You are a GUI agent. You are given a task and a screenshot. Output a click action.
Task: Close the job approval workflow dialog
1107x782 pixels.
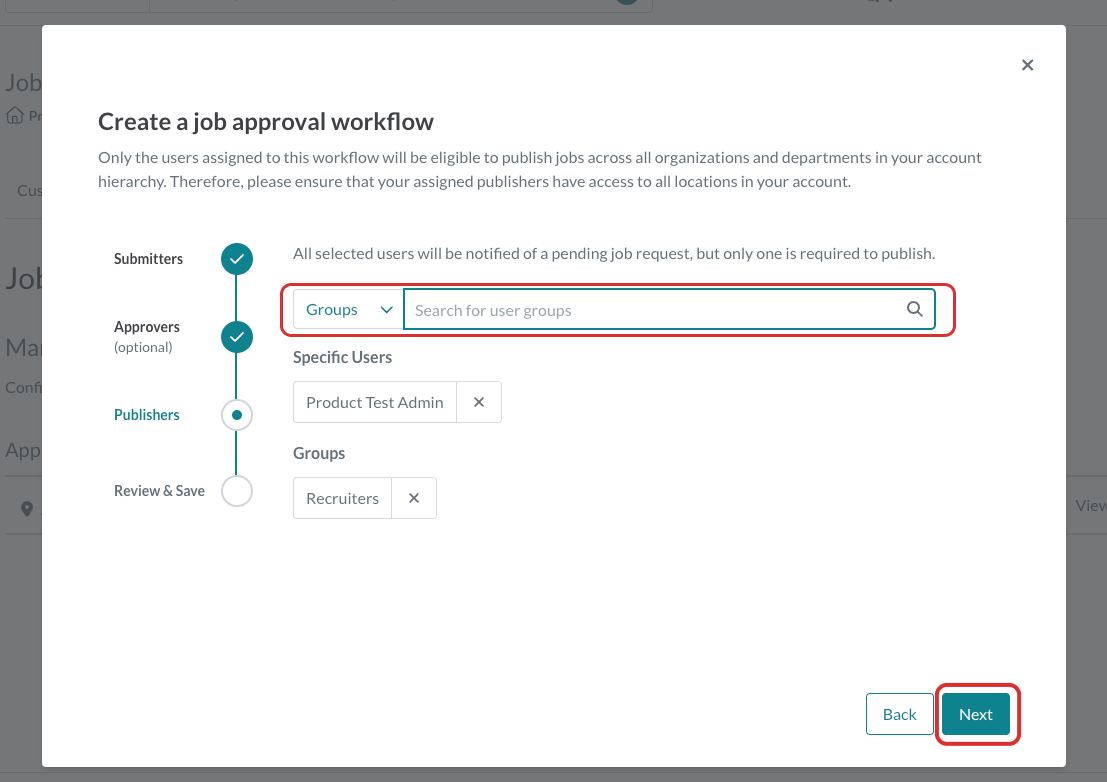[x=1027, y=65]
